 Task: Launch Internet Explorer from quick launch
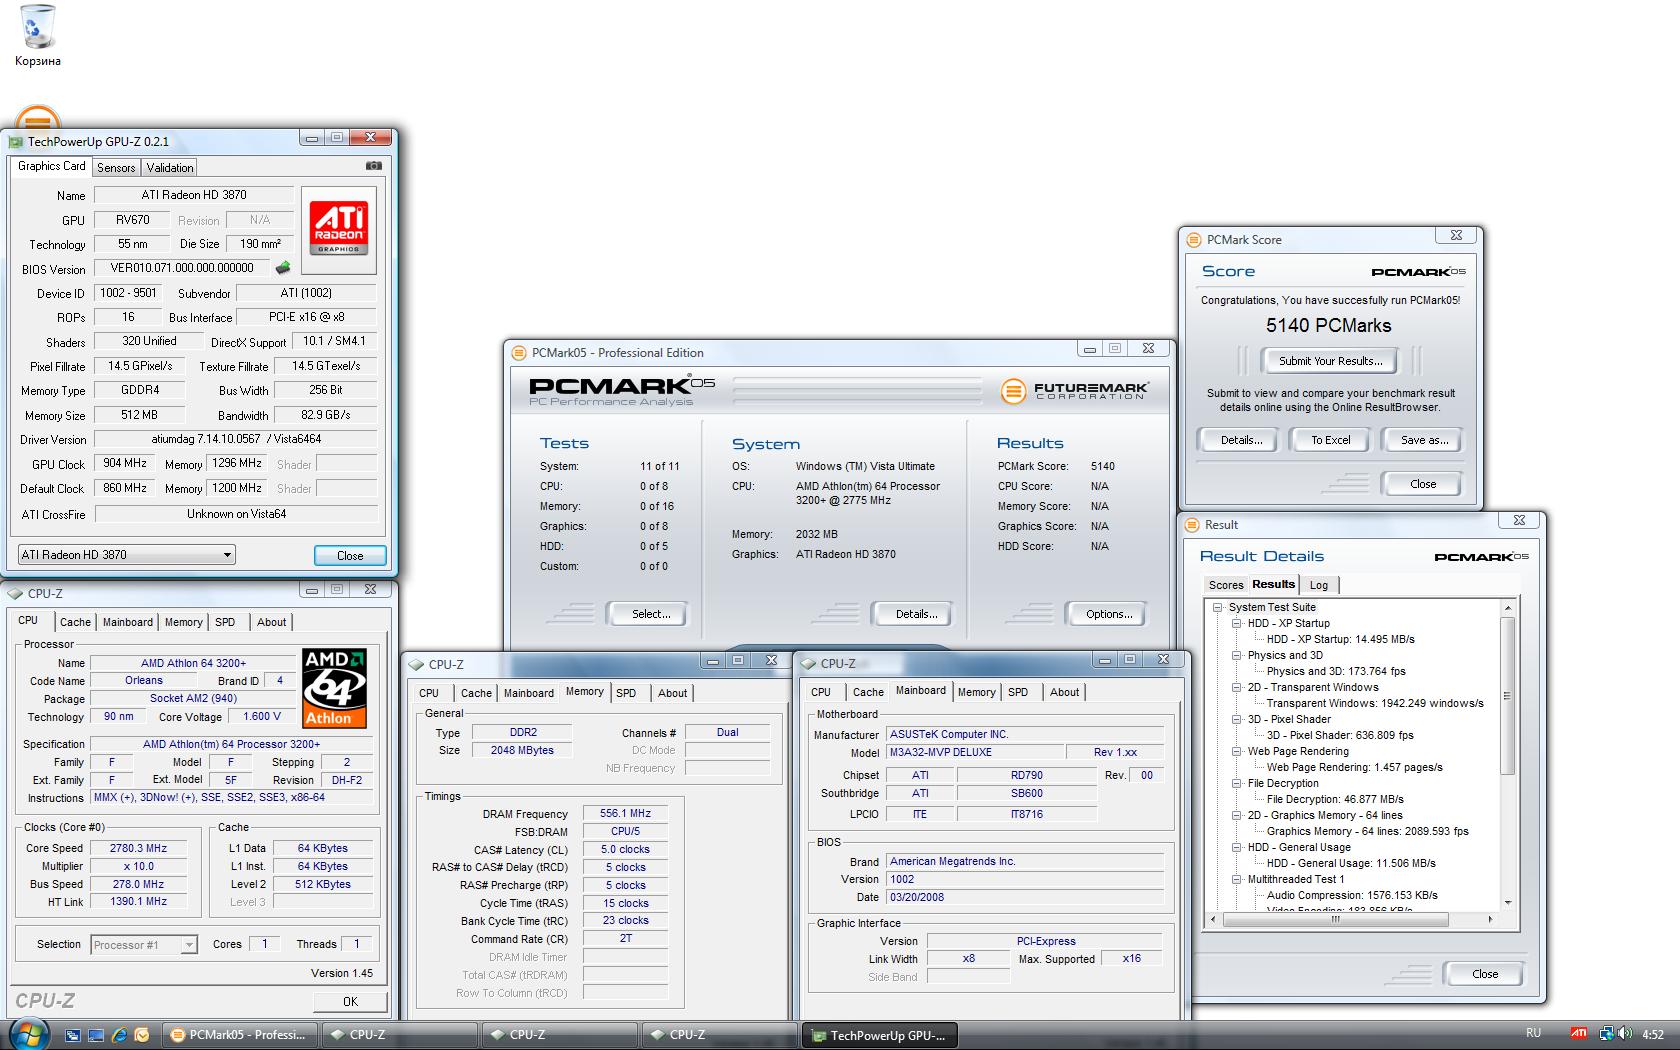[x=119, y=1035]
